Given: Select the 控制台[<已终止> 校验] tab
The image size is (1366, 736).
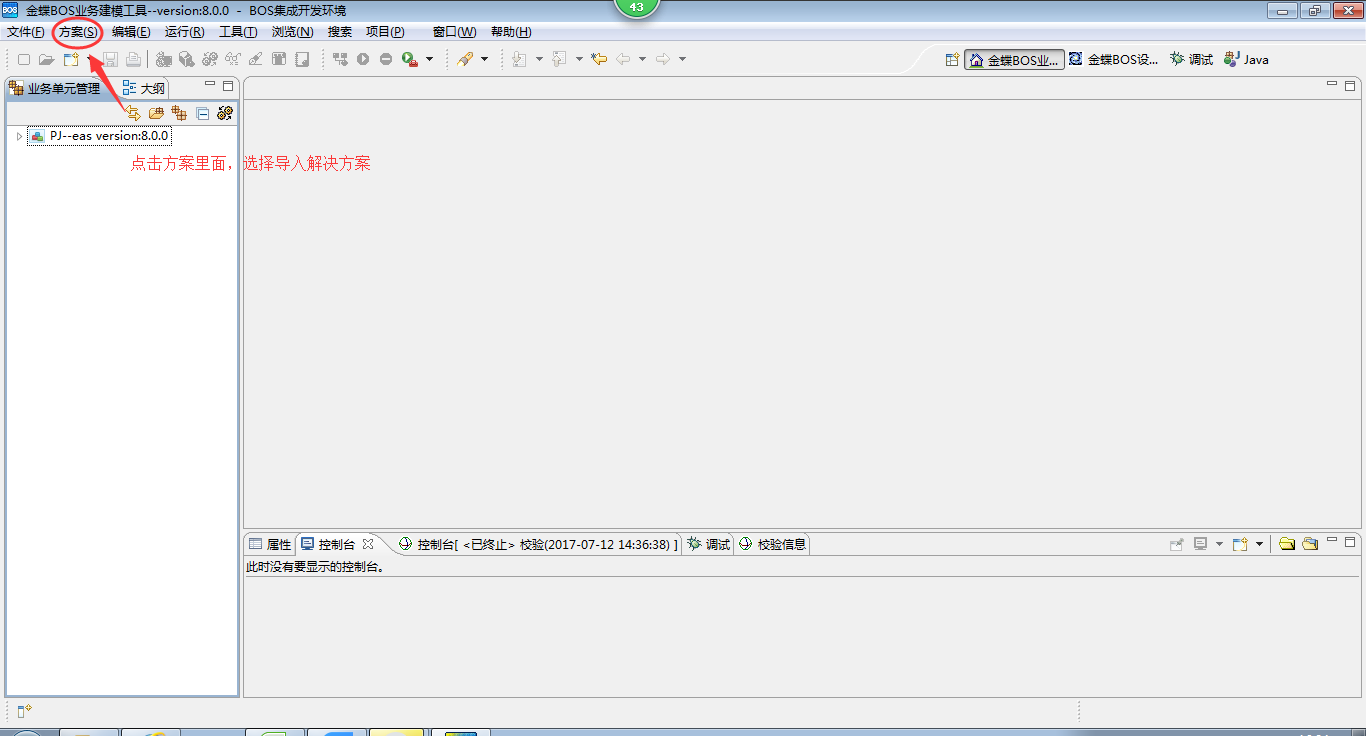Looking at the screenshot, I should coord(538,544).
